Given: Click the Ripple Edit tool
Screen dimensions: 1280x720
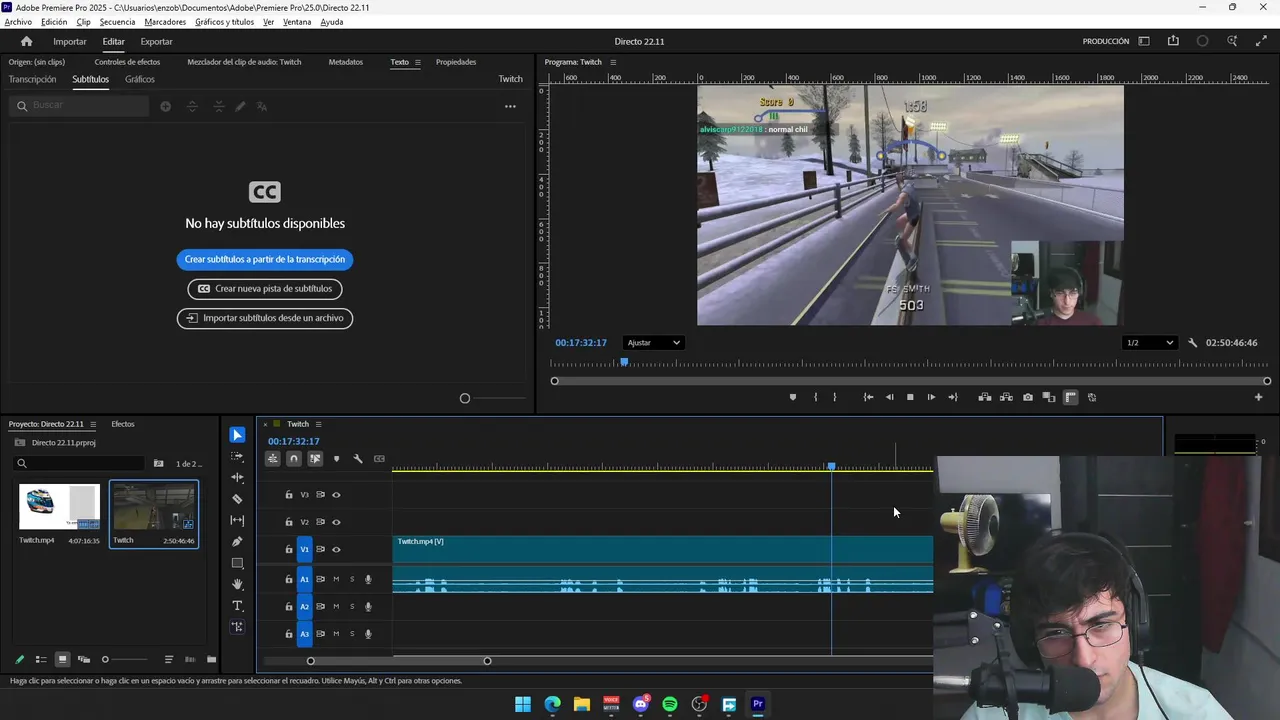Looking at the screenshot, I should pos(237,477).
